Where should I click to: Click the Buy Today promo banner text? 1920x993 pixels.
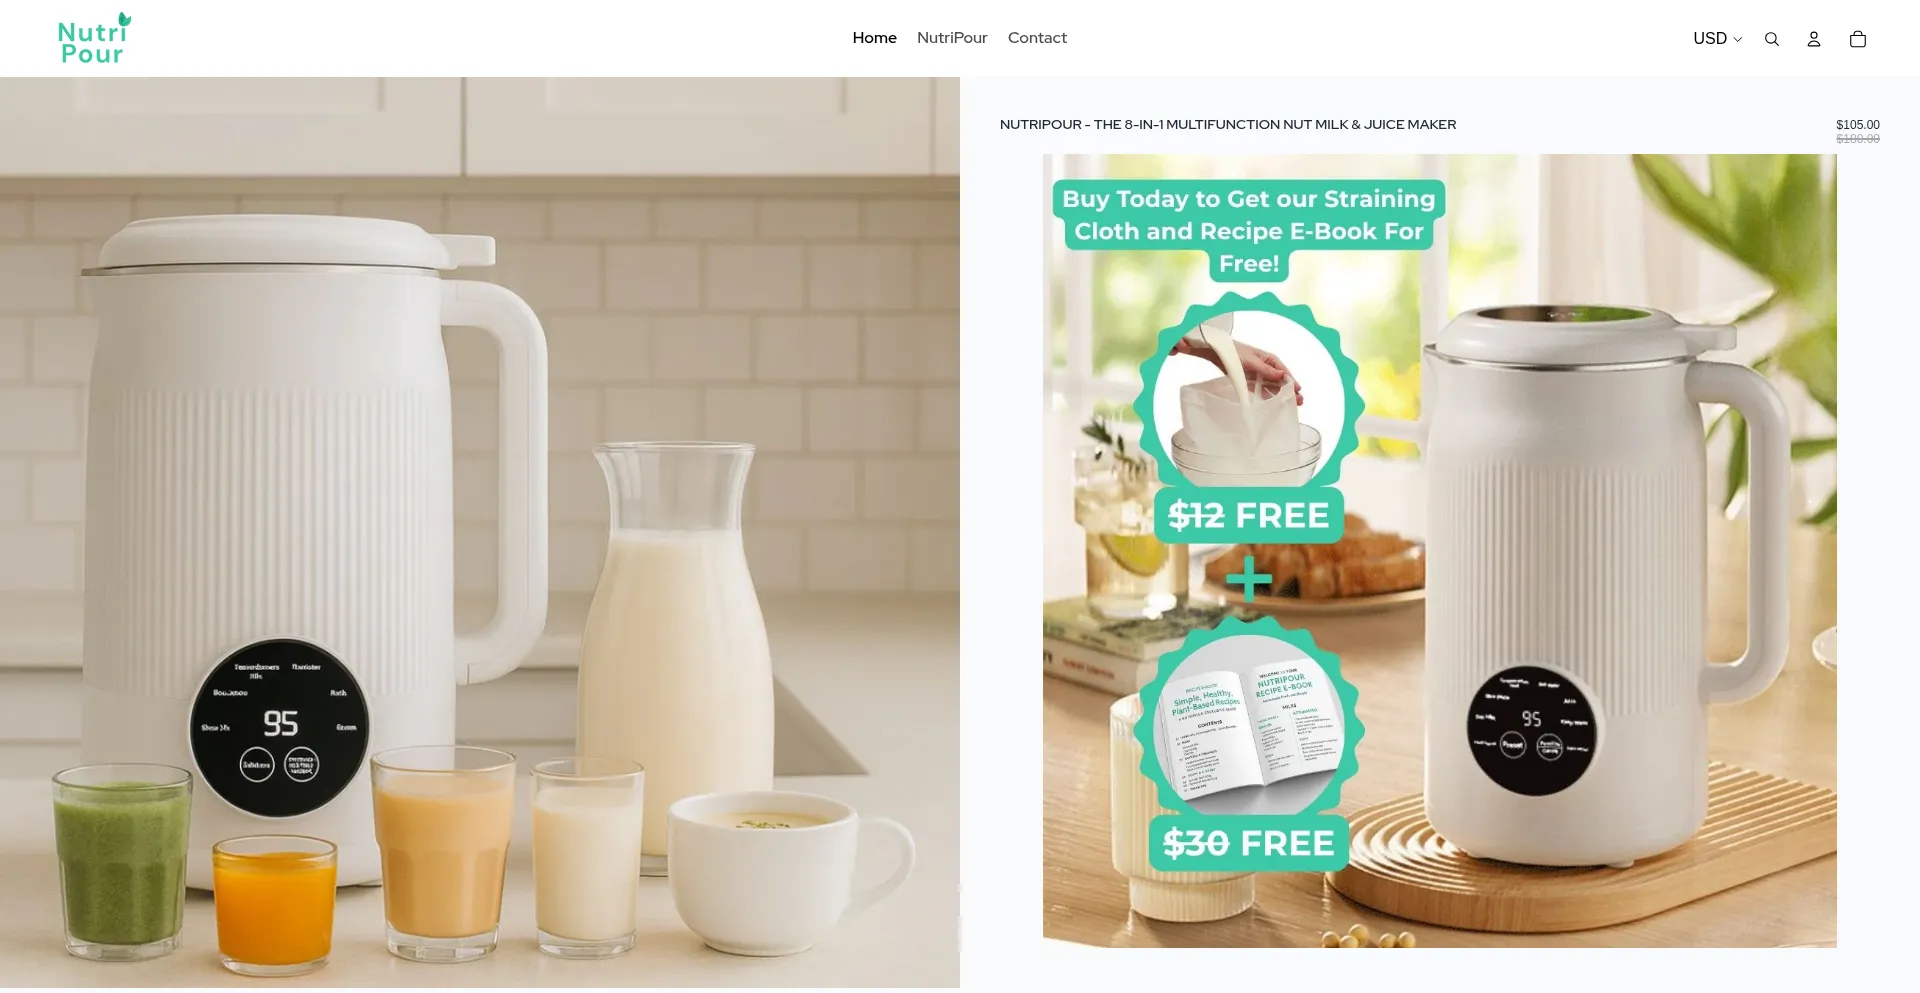pyautogui.click(x=1249, y=231)
